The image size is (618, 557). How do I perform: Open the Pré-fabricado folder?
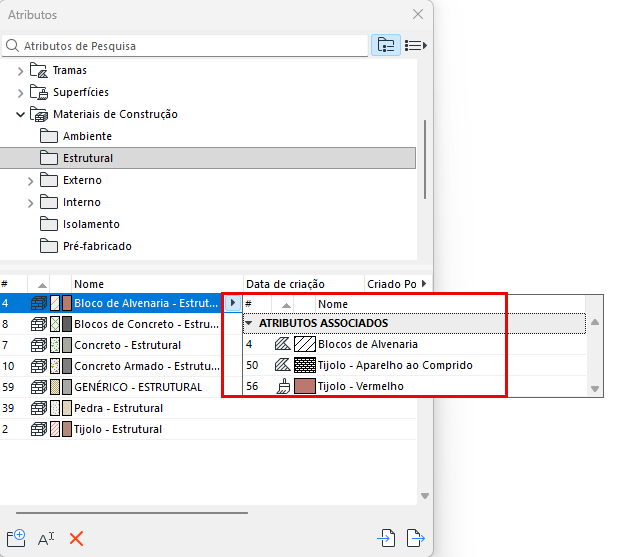click(x=97, y=246)
